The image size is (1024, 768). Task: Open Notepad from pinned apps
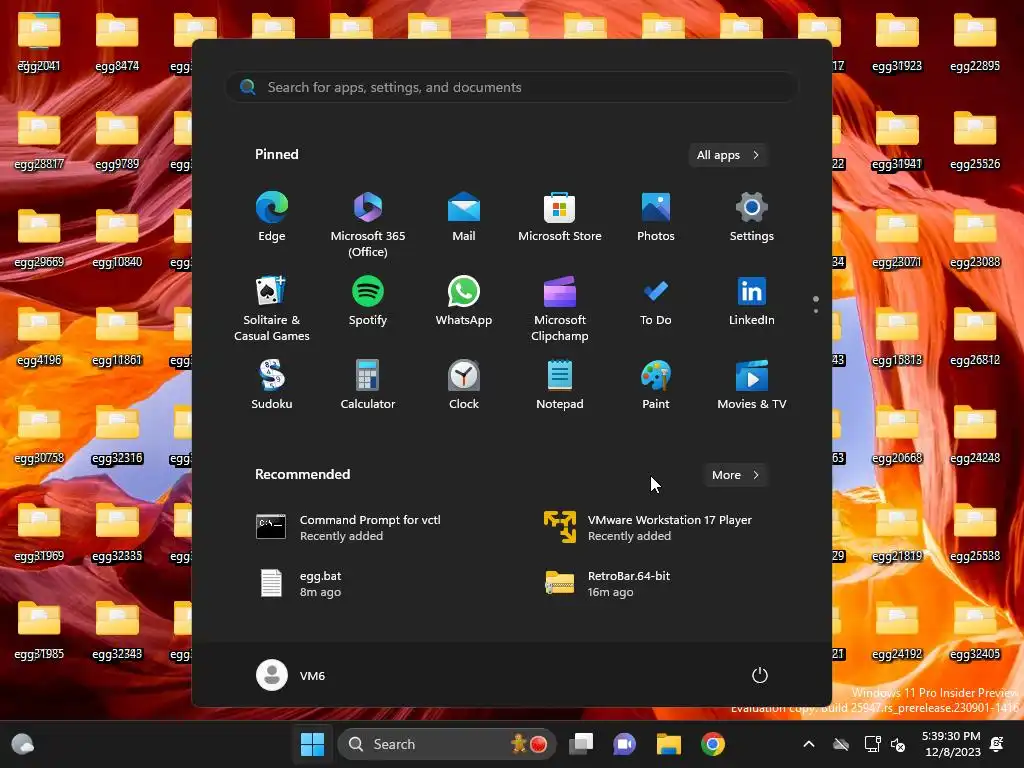[x=560, y=385]
